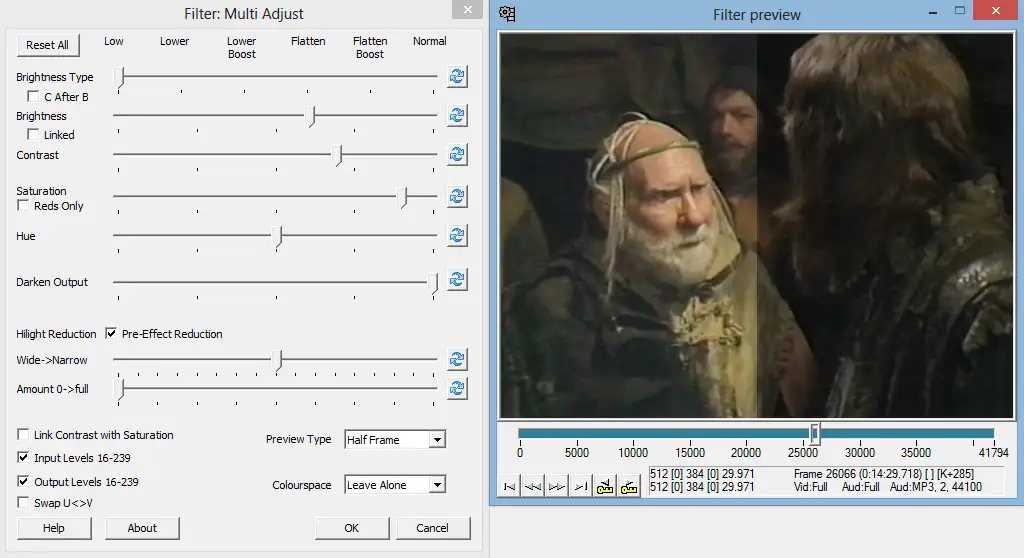Viewport: 1024px width, 558px height.
Task: Go to previous key frame (left key icon)
Action: click(x=605, y=487)
